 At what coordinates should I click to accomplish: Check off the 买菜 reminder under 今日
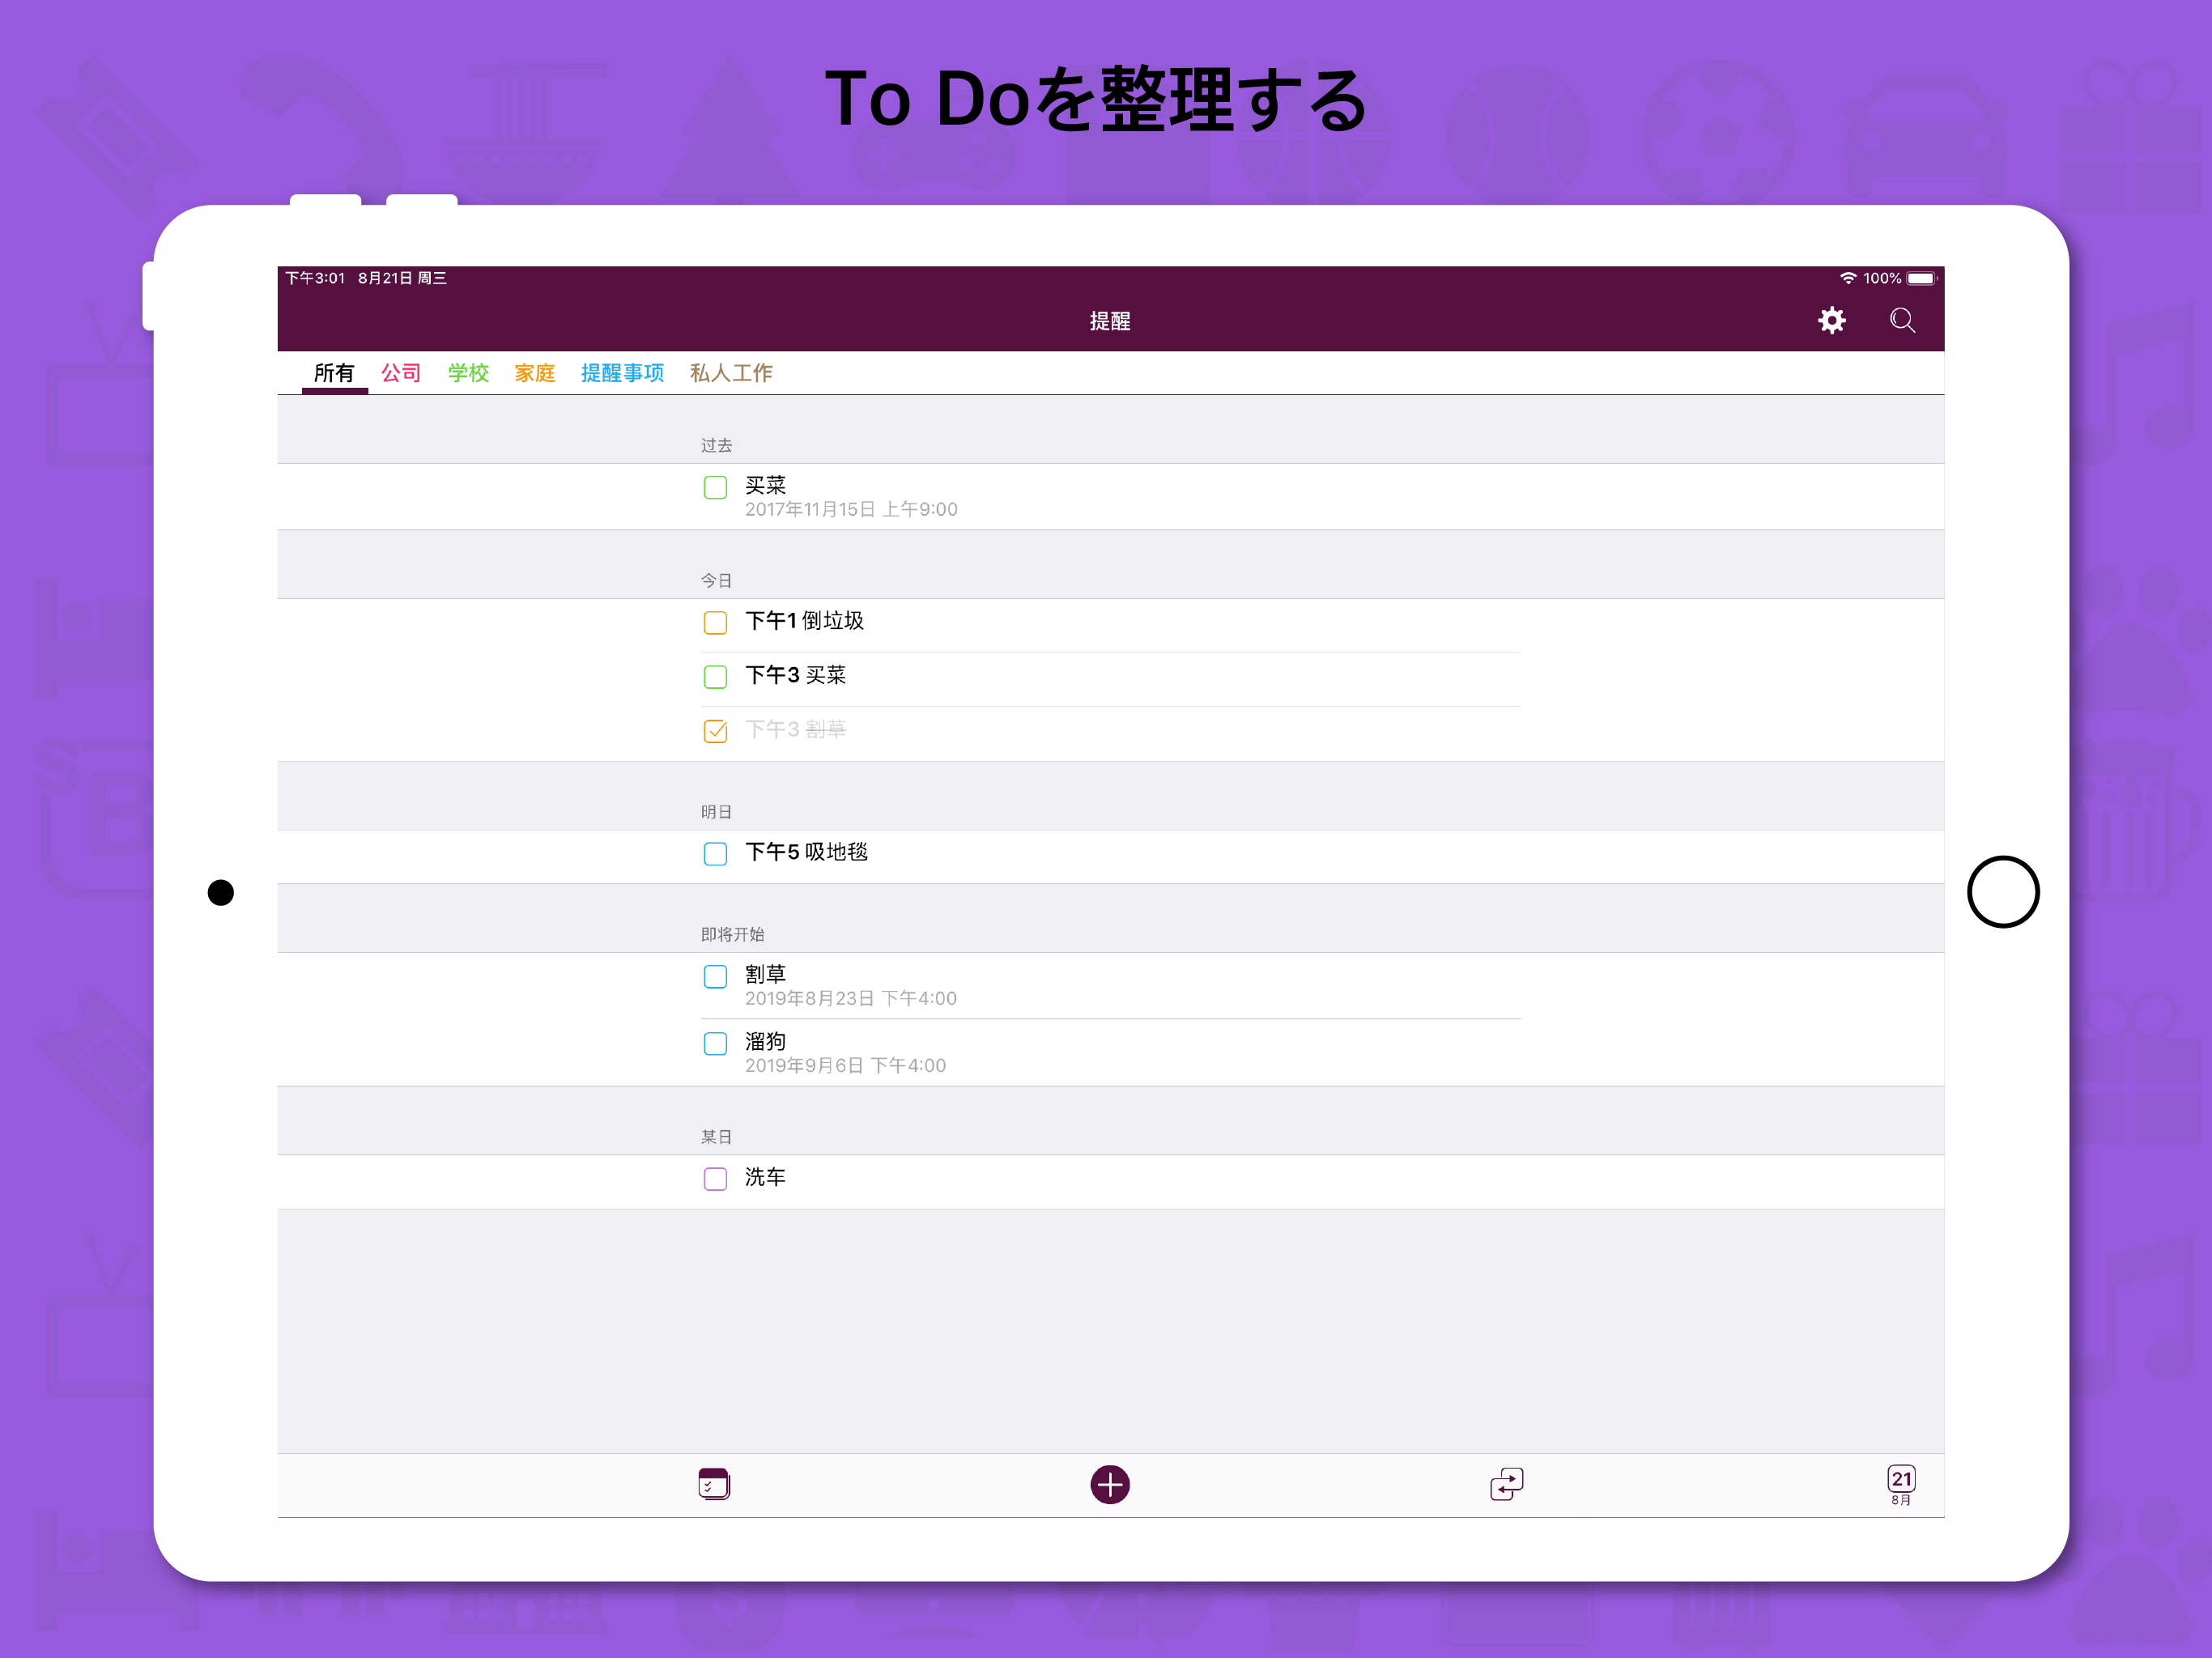tap(715, 676)
